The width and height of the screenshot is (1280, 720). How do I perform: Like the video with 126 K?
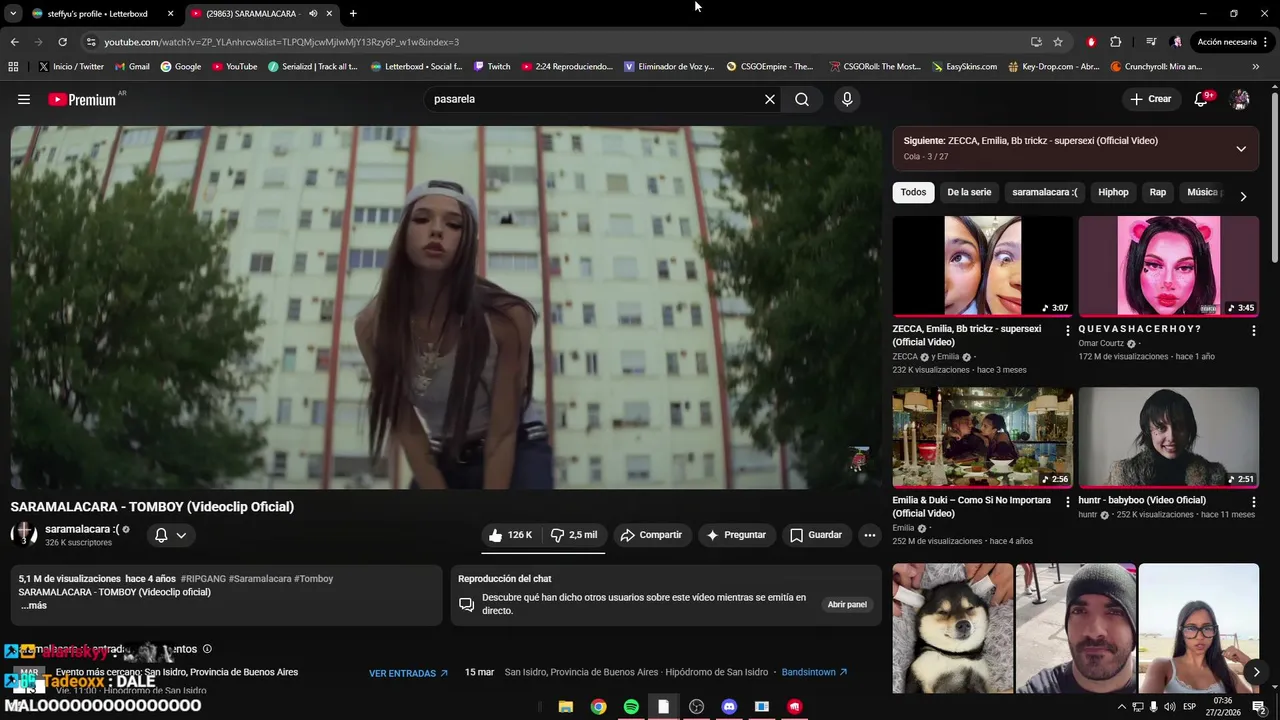point(511,535)
